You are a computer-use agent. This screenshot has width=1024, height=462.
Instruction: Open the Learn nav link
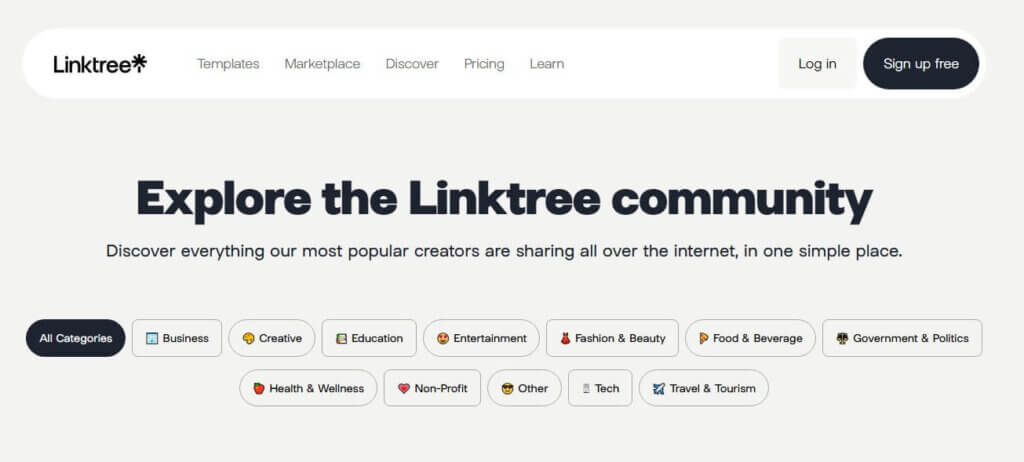point(547,64)
